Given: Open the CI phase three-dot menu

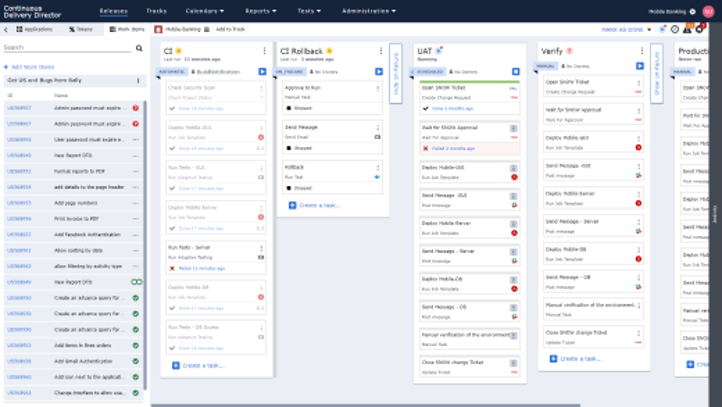Looking at the screenshot, I should point(265,51).
